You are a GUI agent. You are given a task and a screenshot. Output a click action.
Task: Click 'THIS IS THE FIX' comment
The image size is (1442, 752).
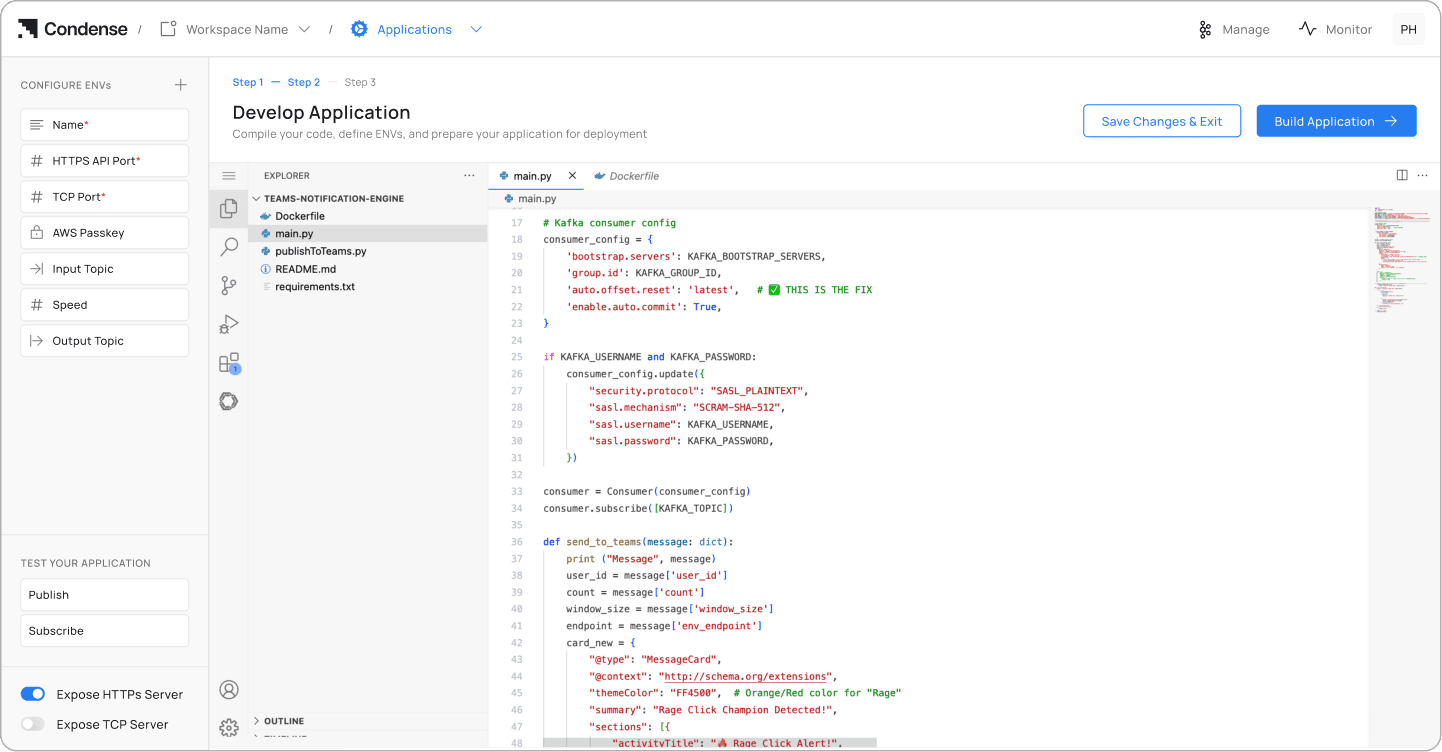(828, 290)
